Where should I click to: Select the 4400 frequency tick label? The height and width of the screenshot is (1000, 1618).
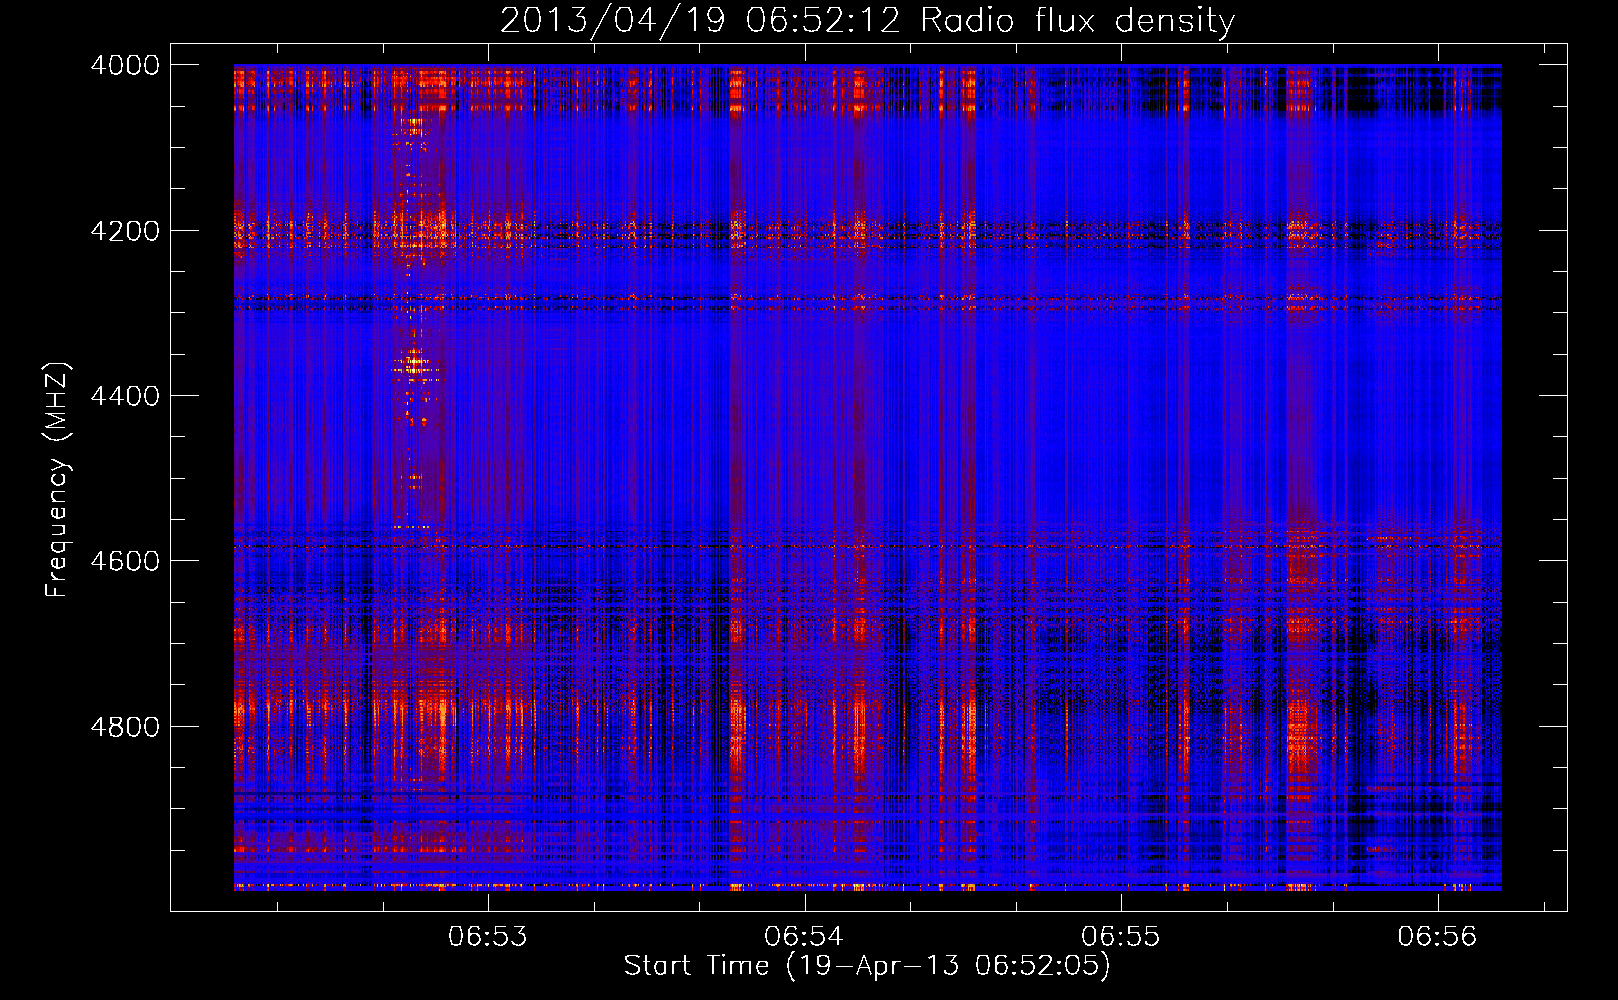(x=125, y=396)
